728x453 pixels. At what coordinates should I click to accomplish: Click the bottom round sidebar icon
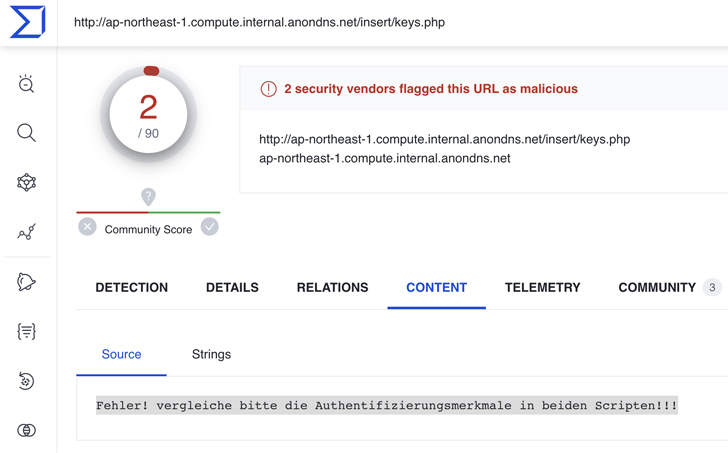pos(27,430)
